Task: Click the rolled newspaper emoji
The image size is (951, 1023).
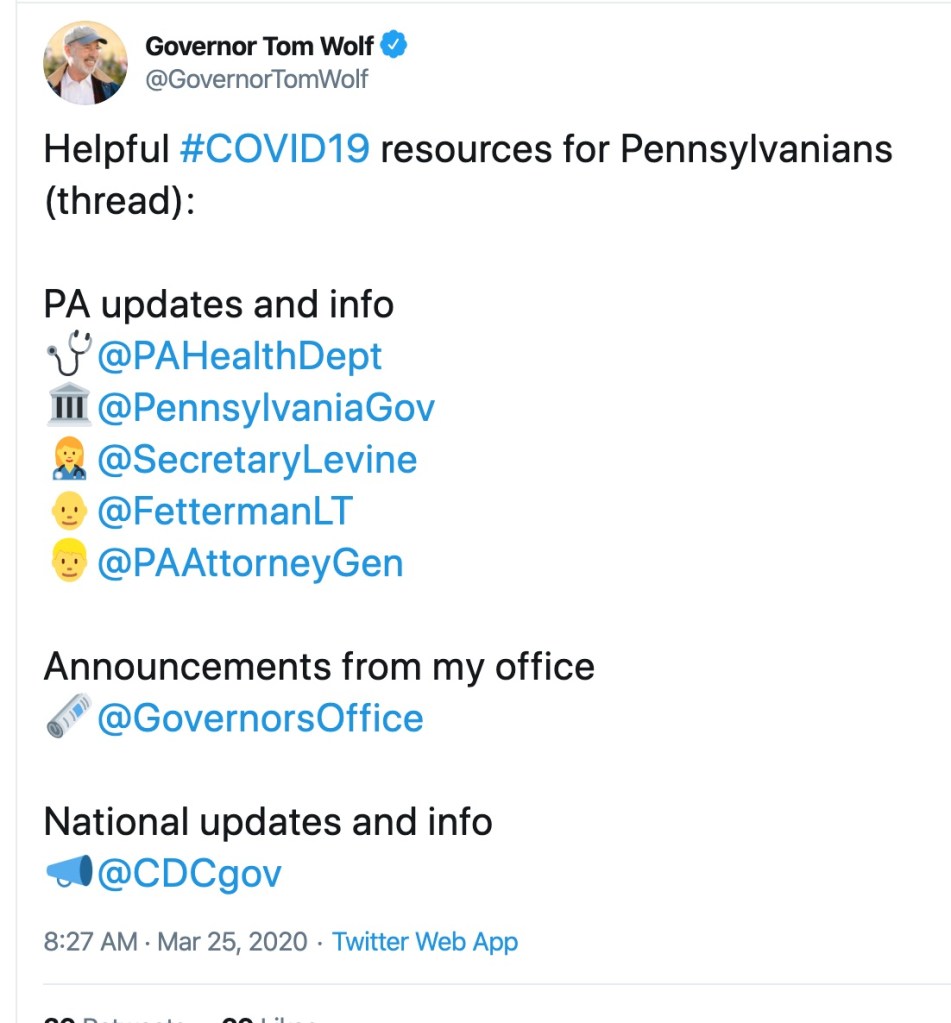Action: point(69,717)
